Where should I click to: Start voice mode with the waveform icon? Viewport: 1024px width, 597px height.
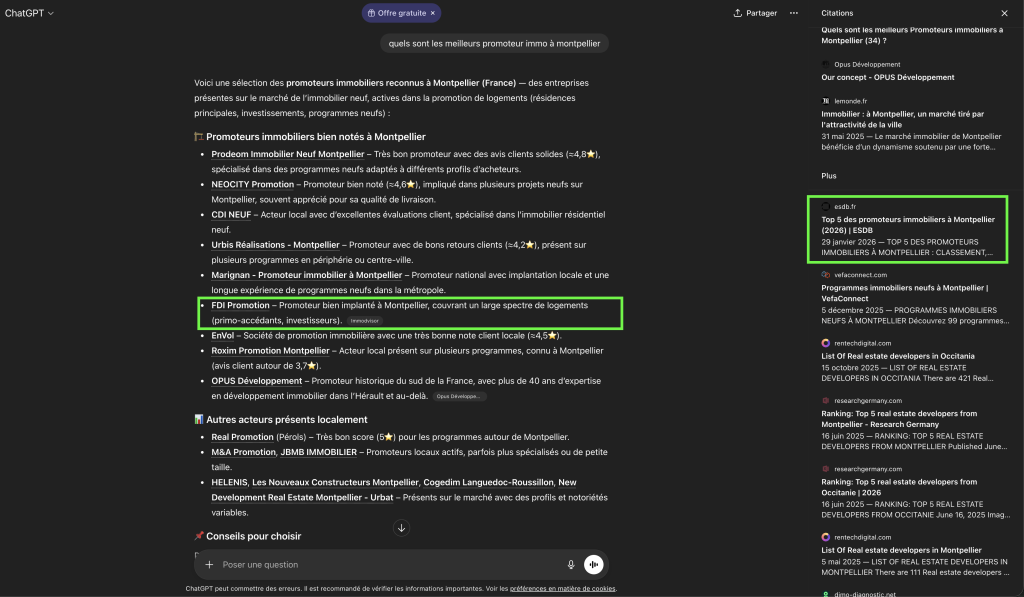[594, 565]
